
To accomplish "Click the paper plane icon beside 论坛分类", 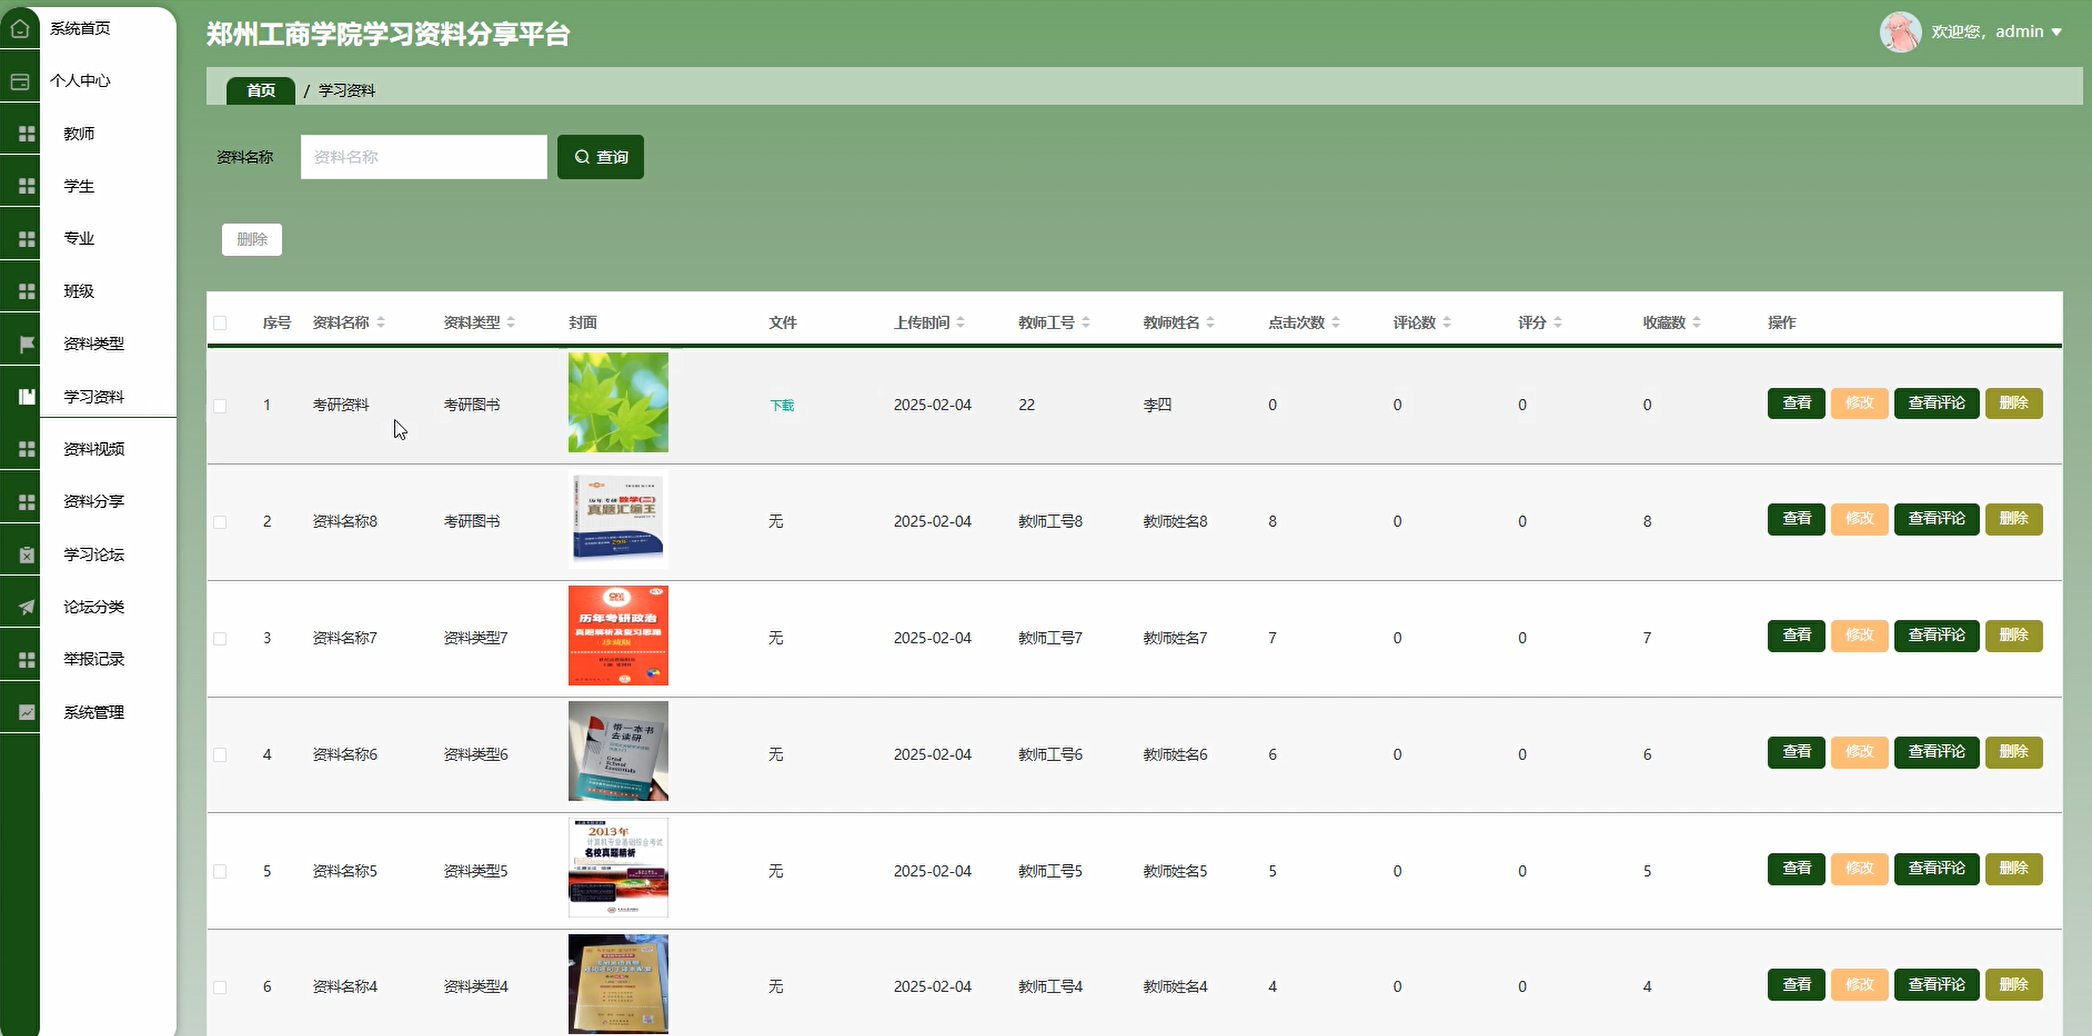I will coord(27,607).
